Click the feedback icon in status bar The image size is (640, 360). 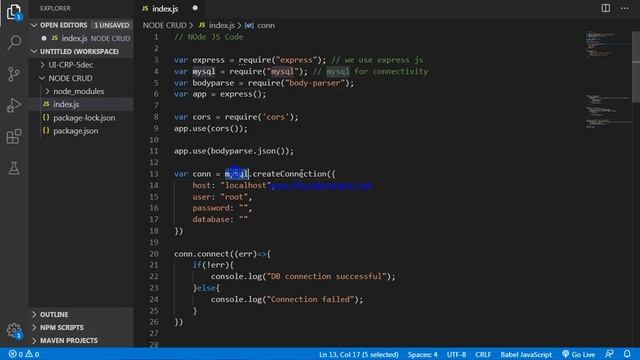tap(609, 354)
